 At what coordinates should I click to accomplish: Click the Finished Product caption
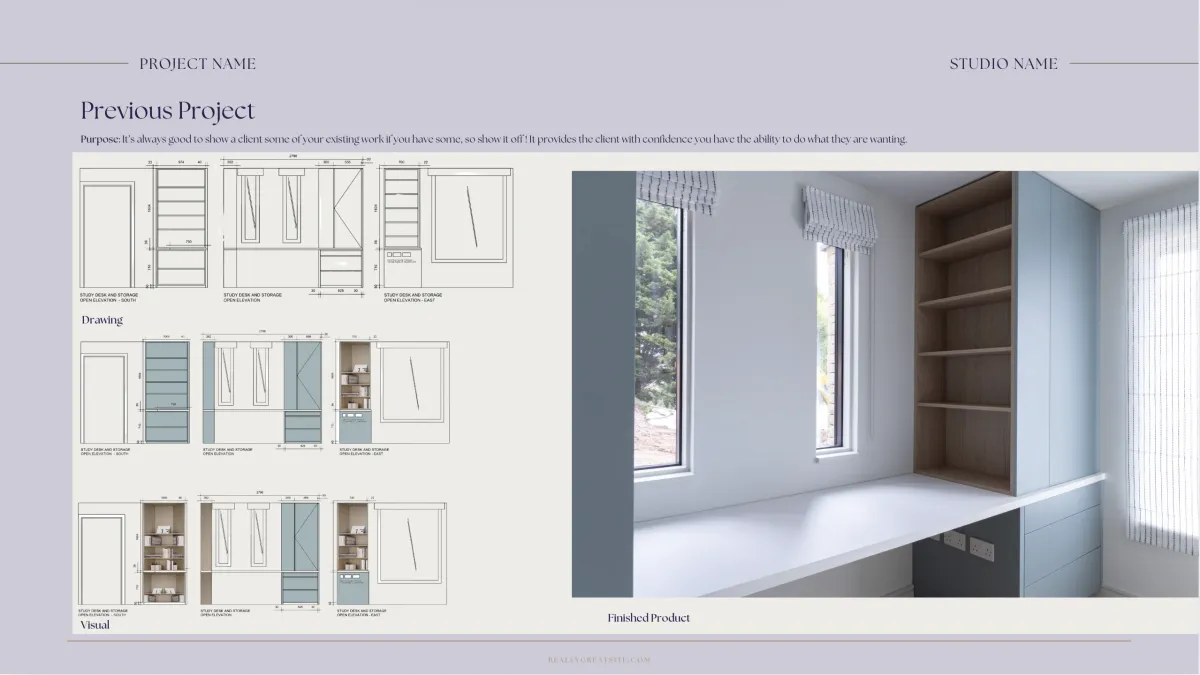pyautogui.click(x=649, y=618)
